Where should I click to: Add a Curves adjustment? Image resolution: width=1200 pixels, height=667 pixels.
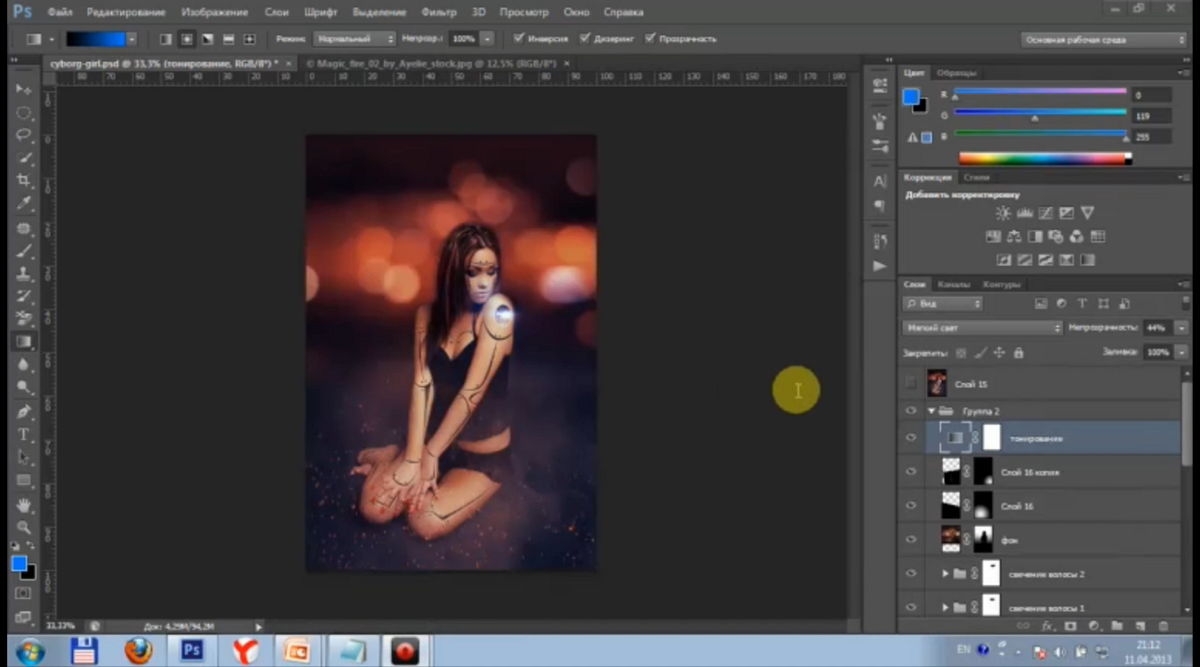[1045, 213]
